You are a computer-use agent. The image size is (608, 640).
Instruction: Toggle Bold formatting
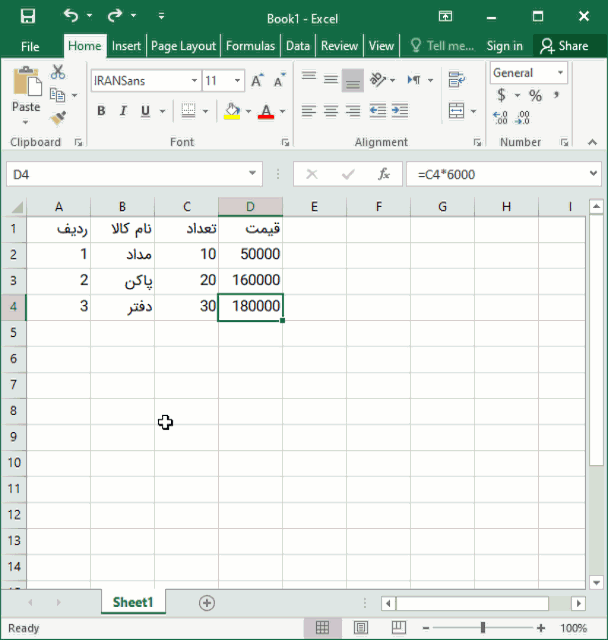[101, 111]
